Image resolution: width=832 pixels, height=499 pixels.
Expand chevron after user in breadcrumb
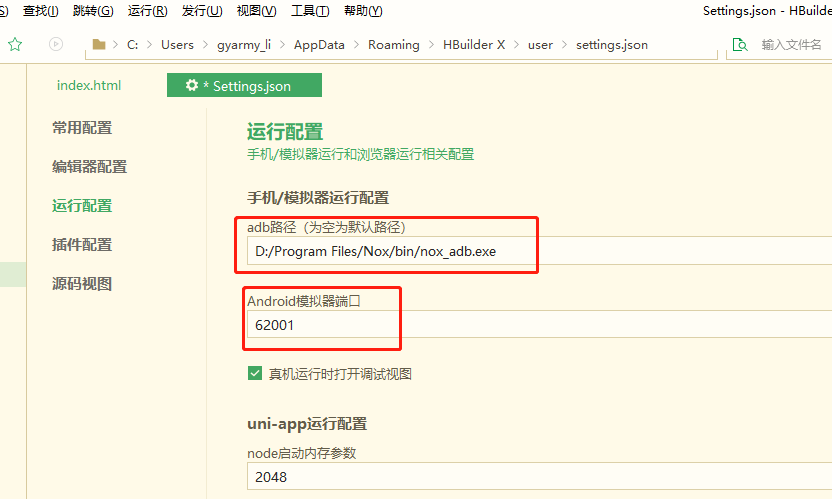565,45
